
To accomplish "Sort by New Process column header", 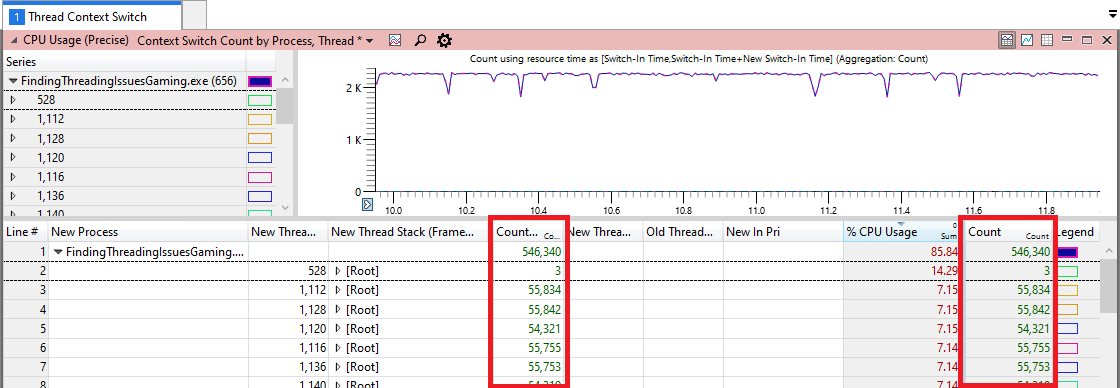I will click(x=149, y=232).
